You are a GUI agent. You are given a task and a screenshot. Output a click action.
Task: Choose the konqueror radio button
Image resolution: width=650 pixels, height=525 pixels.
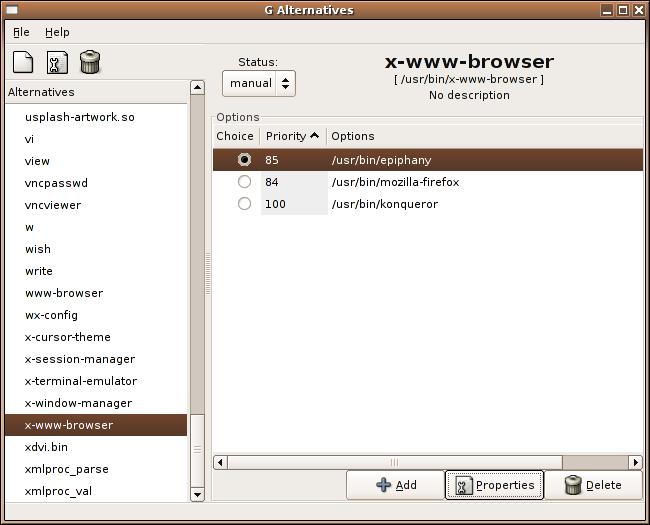point(244,204)
